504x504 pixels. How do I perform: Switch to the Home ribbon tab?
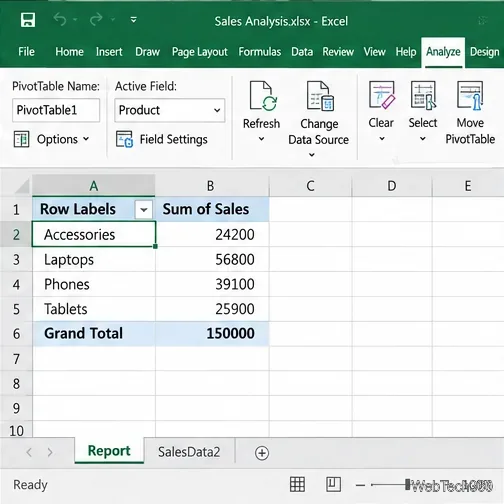pos(69,52)
